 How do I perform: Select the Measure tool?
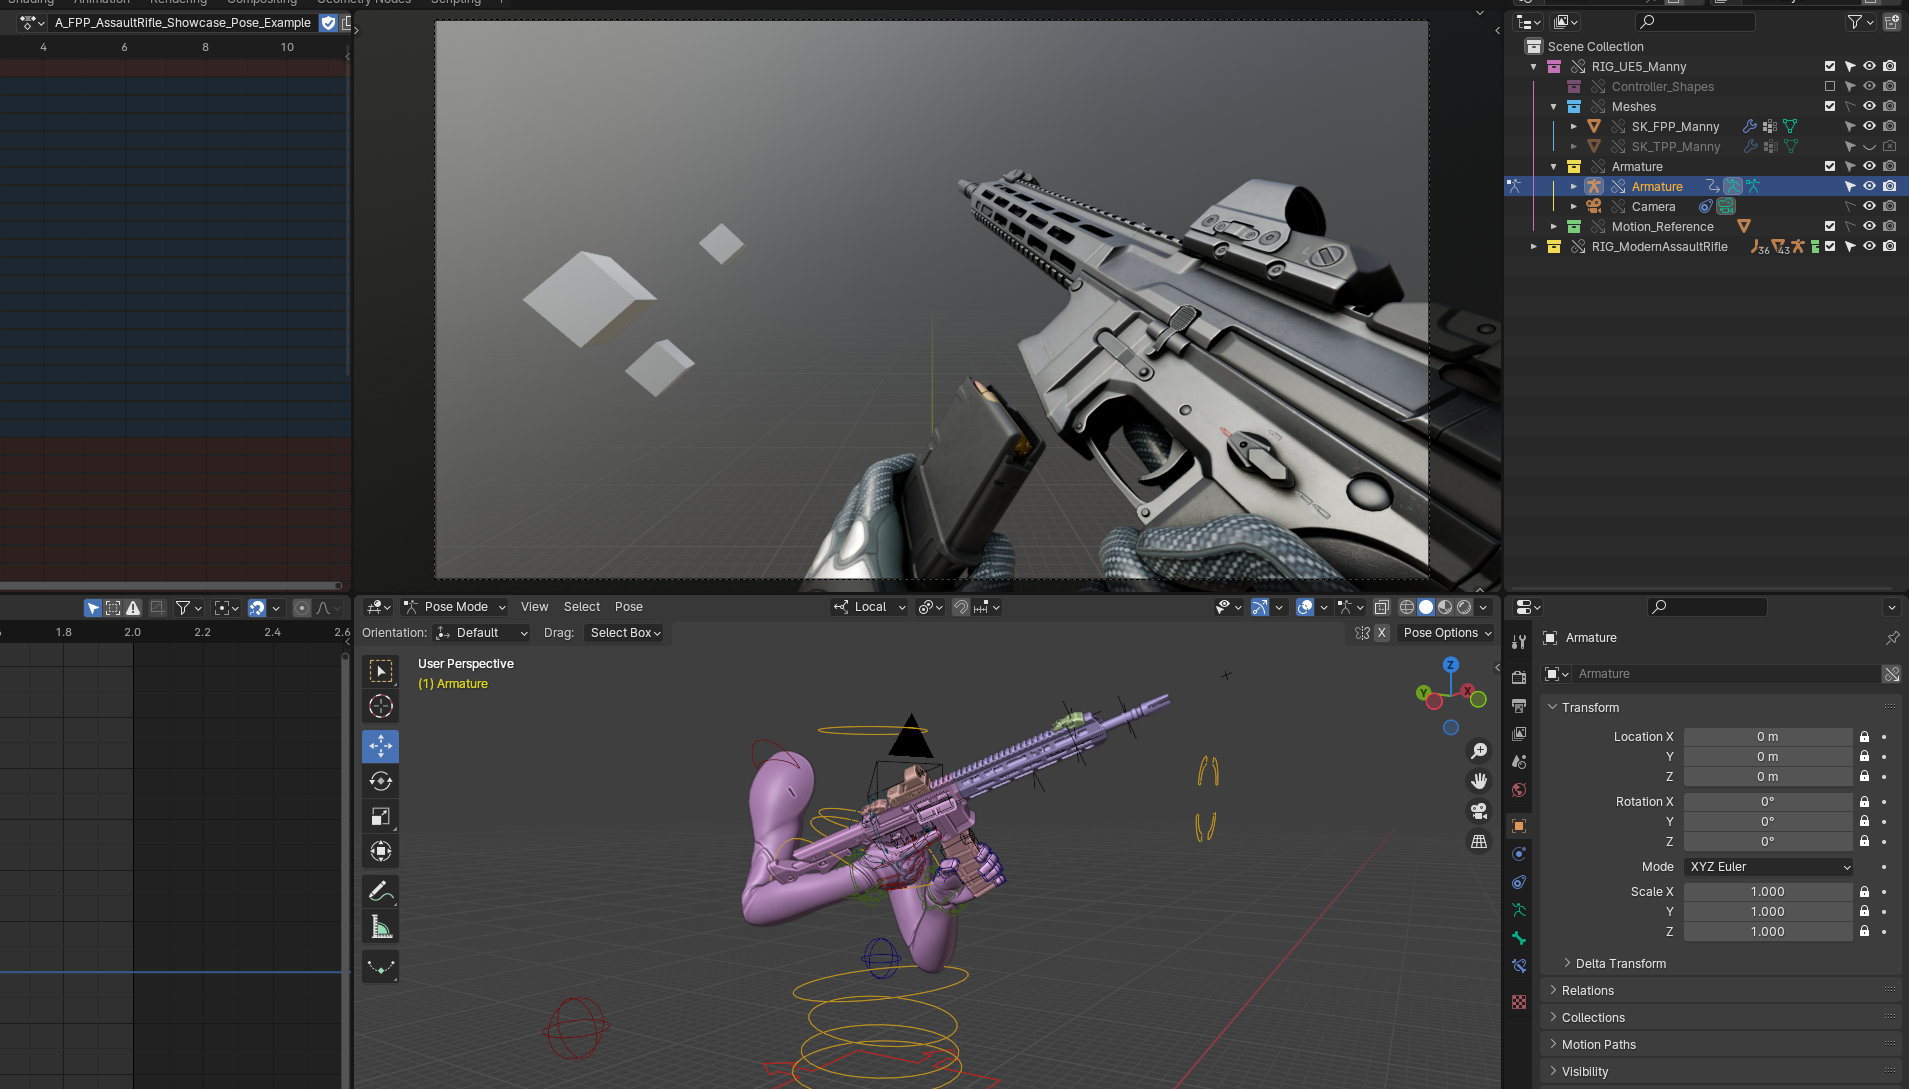380,927
